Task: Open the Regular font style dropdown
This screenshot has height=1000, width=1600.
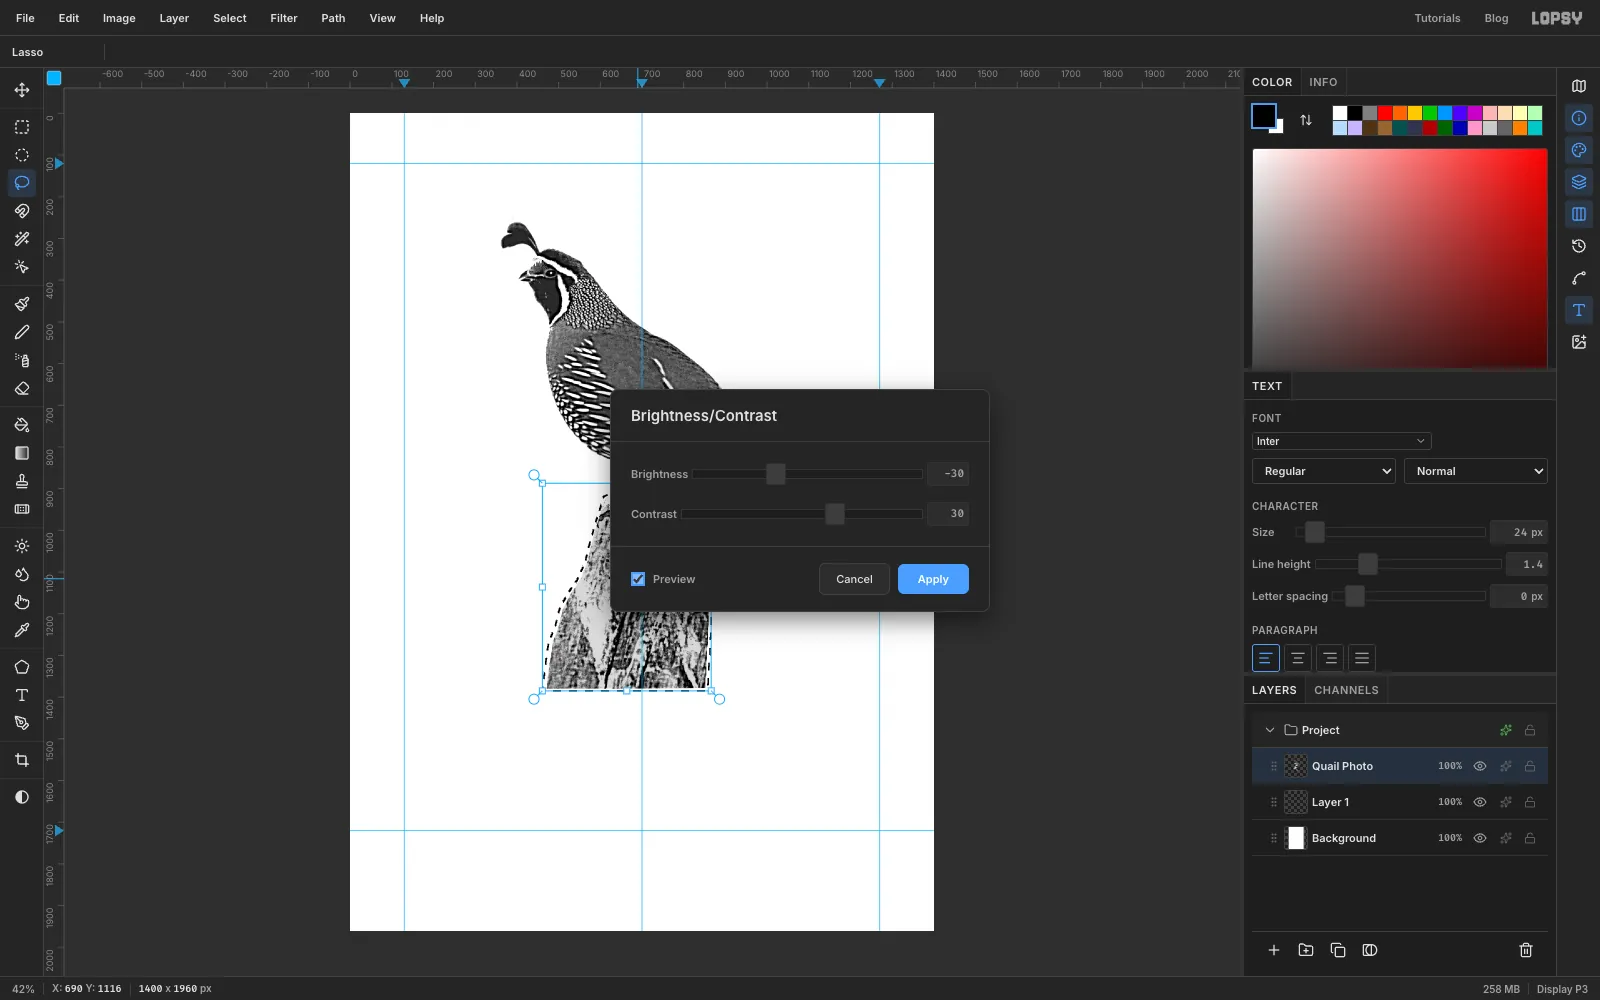Action: tap(1324, 471)
